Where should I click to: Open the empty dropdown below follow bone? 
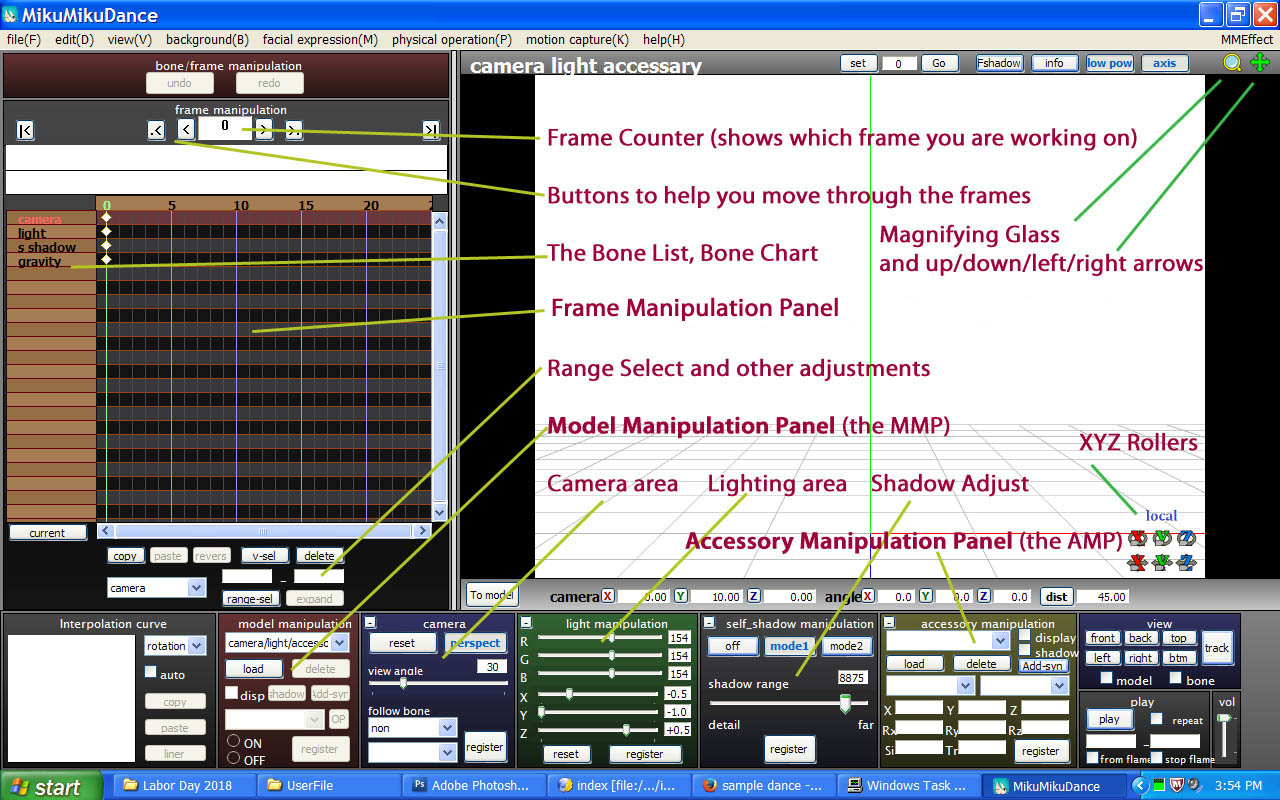(412, 751)
